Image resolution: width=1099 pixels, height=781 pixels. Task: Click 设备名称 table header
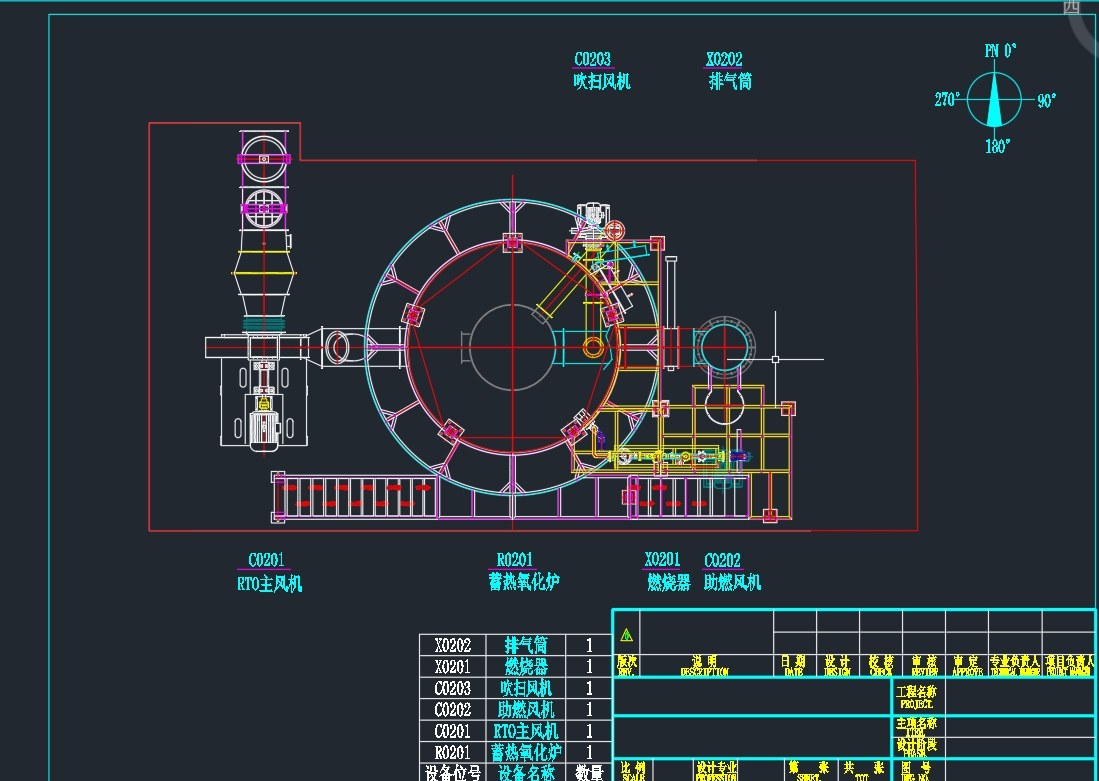point(526,773)
